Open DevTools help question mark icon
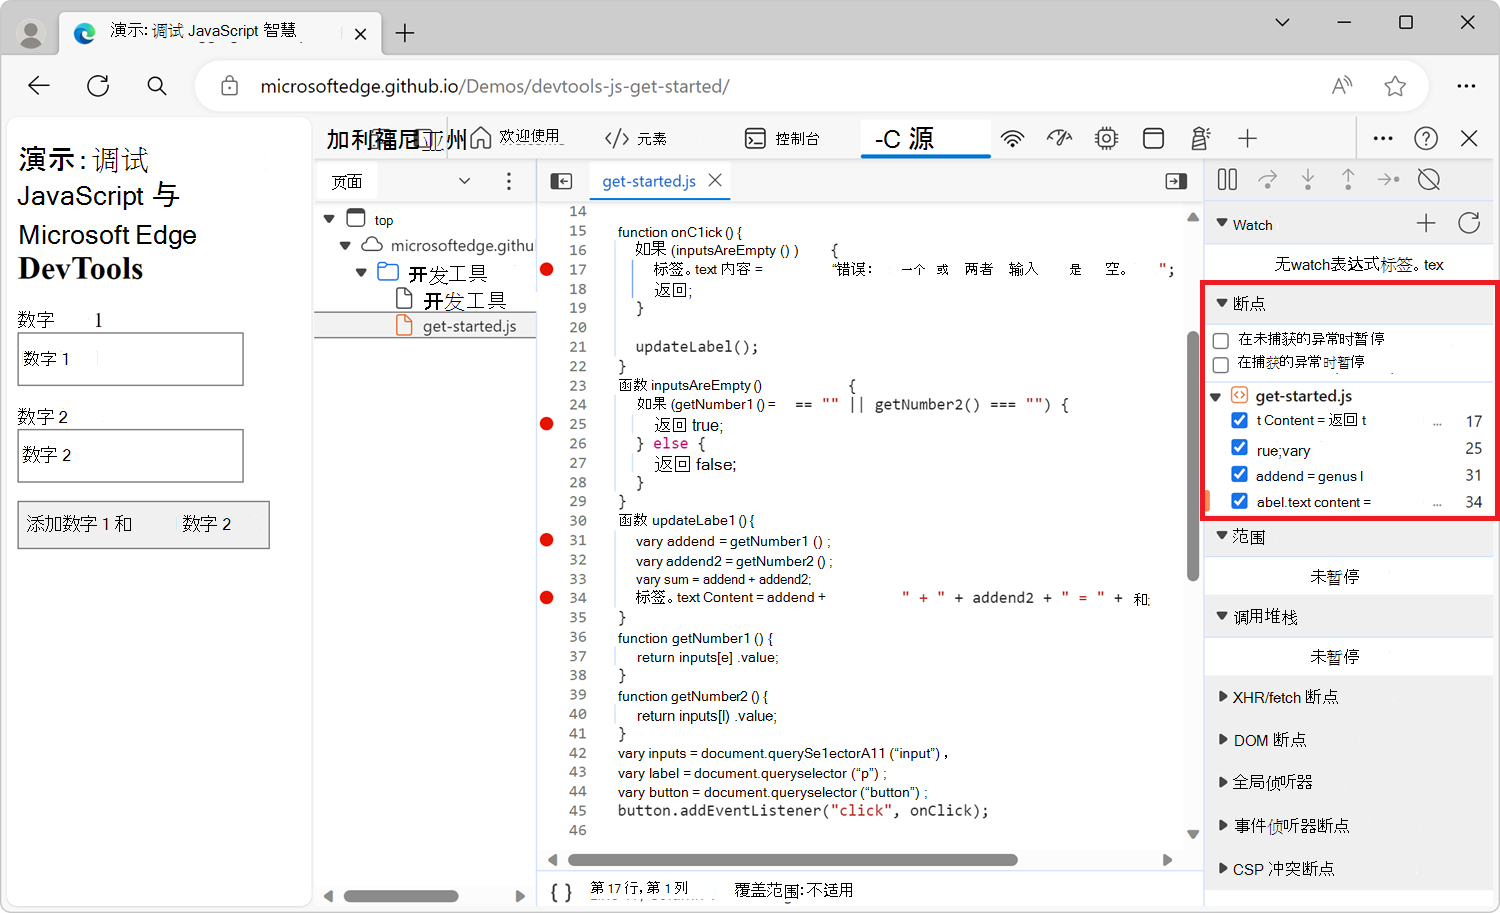Screen dimensions: 1500x913 [x=1426, y=139]
